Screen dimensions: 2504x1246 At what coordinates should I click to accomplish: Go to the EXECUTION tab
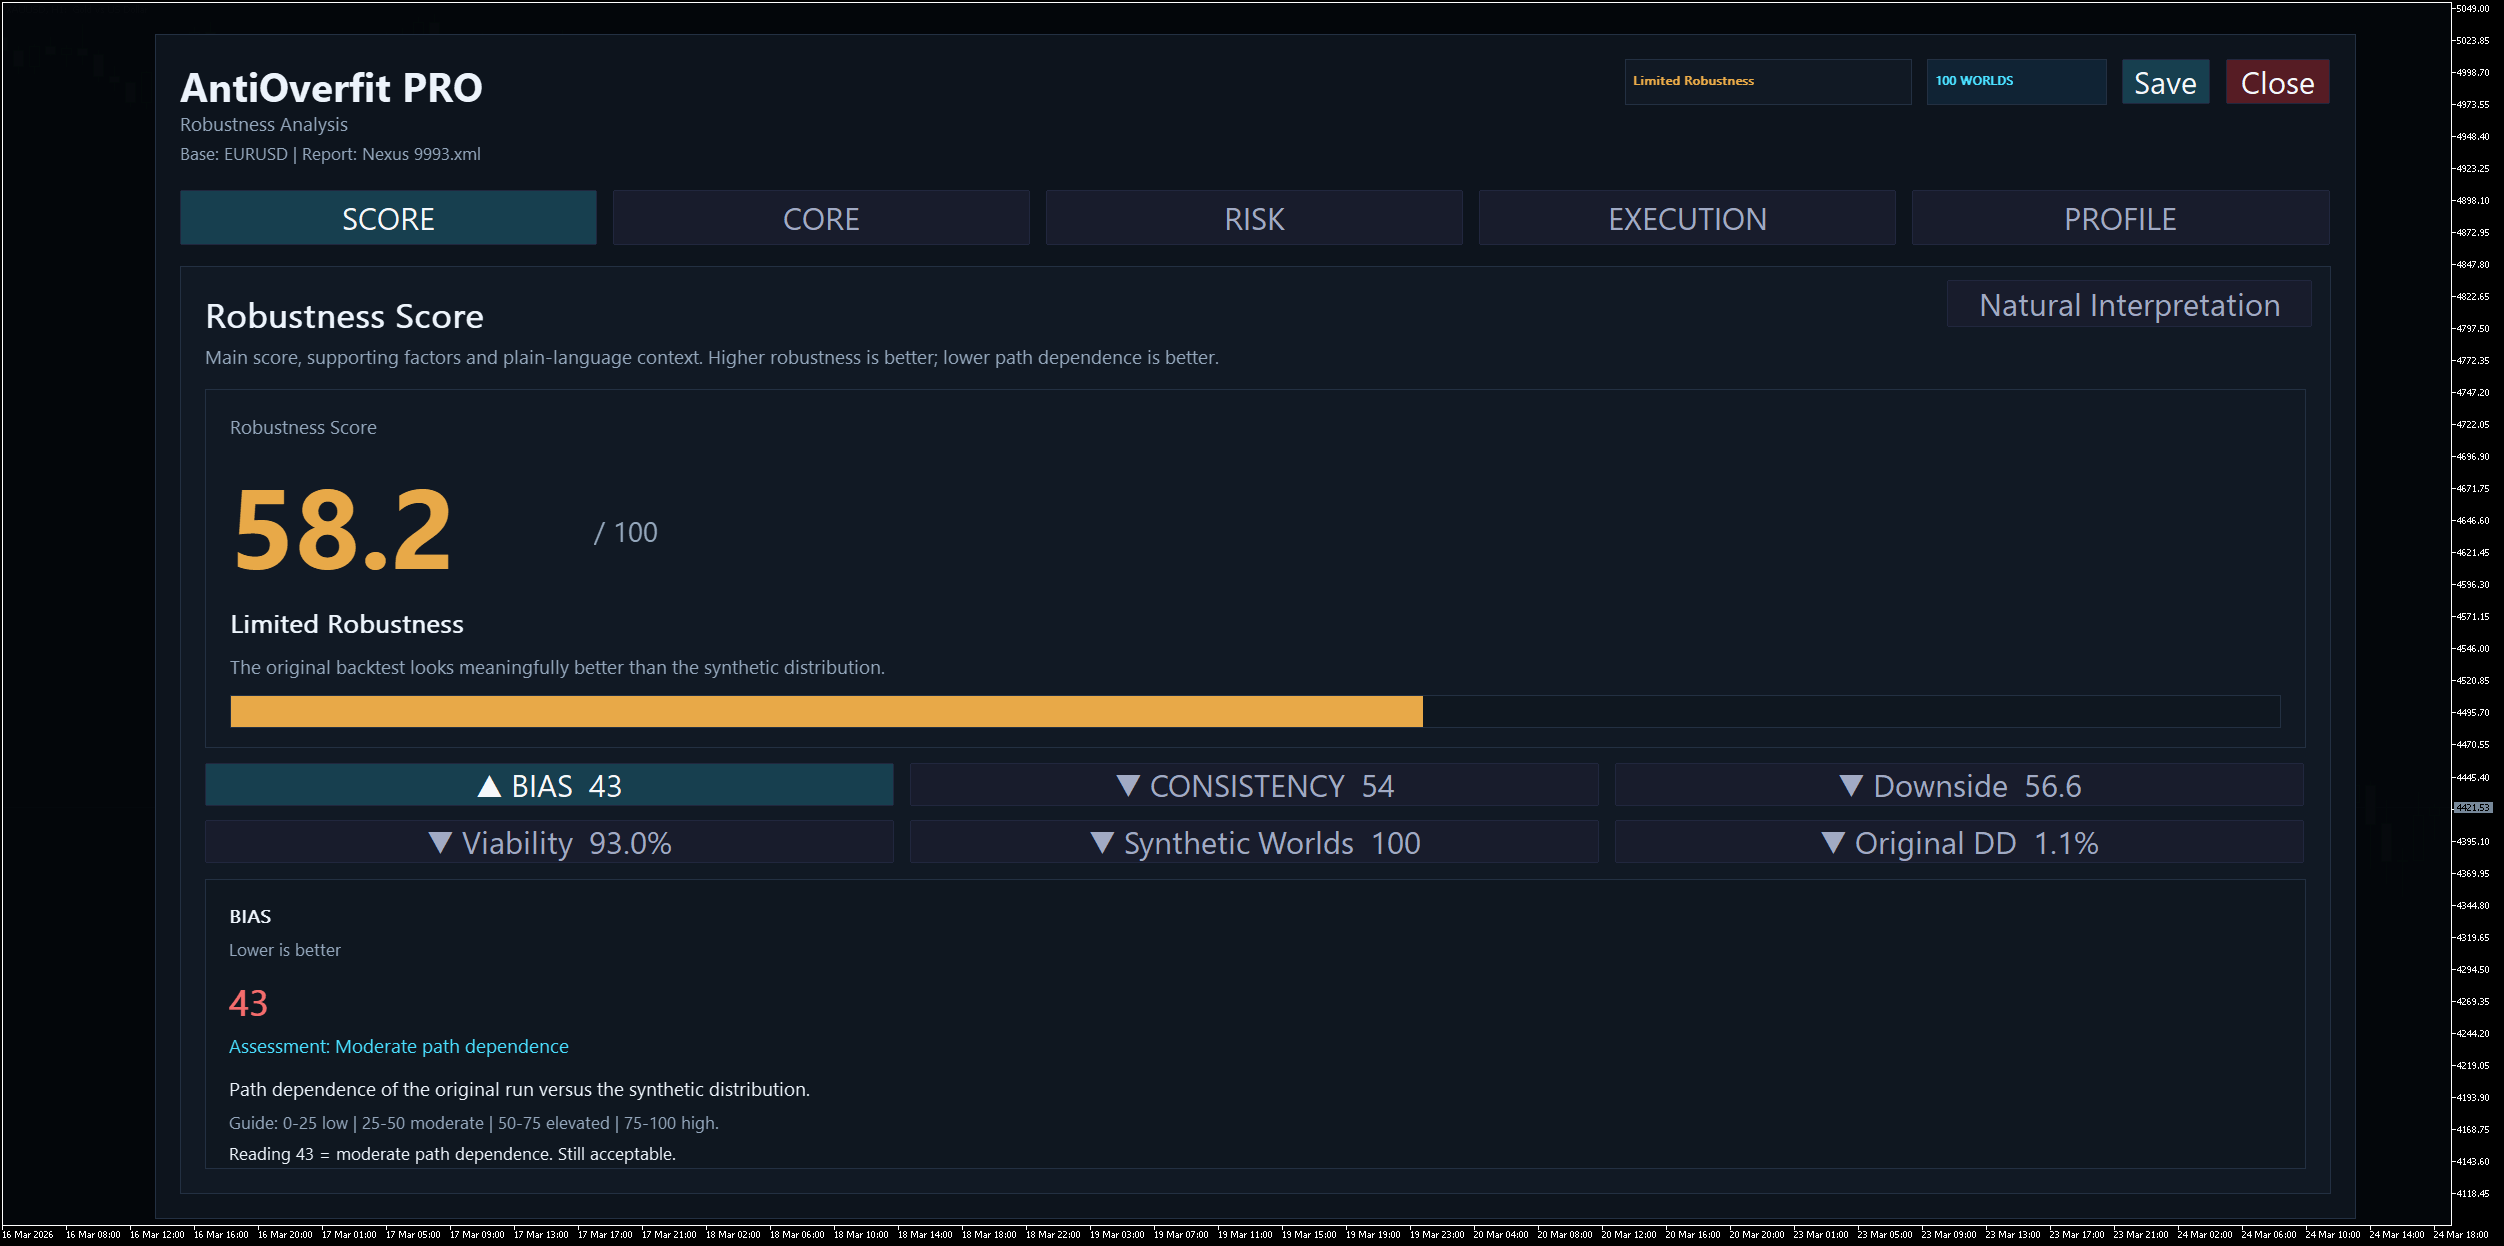[x=1686, y=218]
